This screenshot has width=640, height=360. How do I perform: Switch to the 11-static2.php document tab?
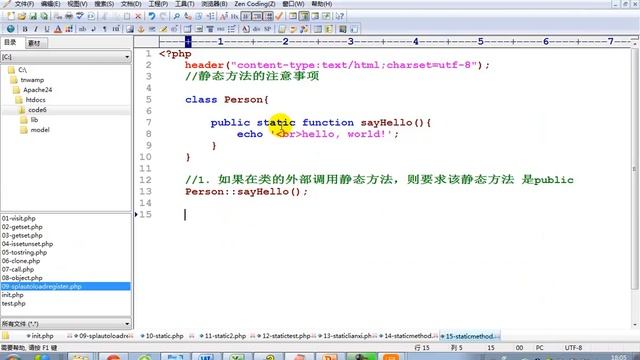point(223,336)
